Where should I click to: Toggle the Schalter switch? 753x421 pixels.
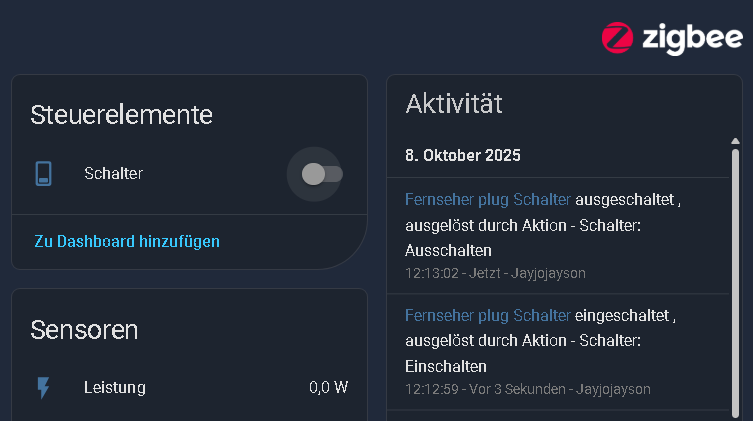pyautogui.click(x=322, y=174)
